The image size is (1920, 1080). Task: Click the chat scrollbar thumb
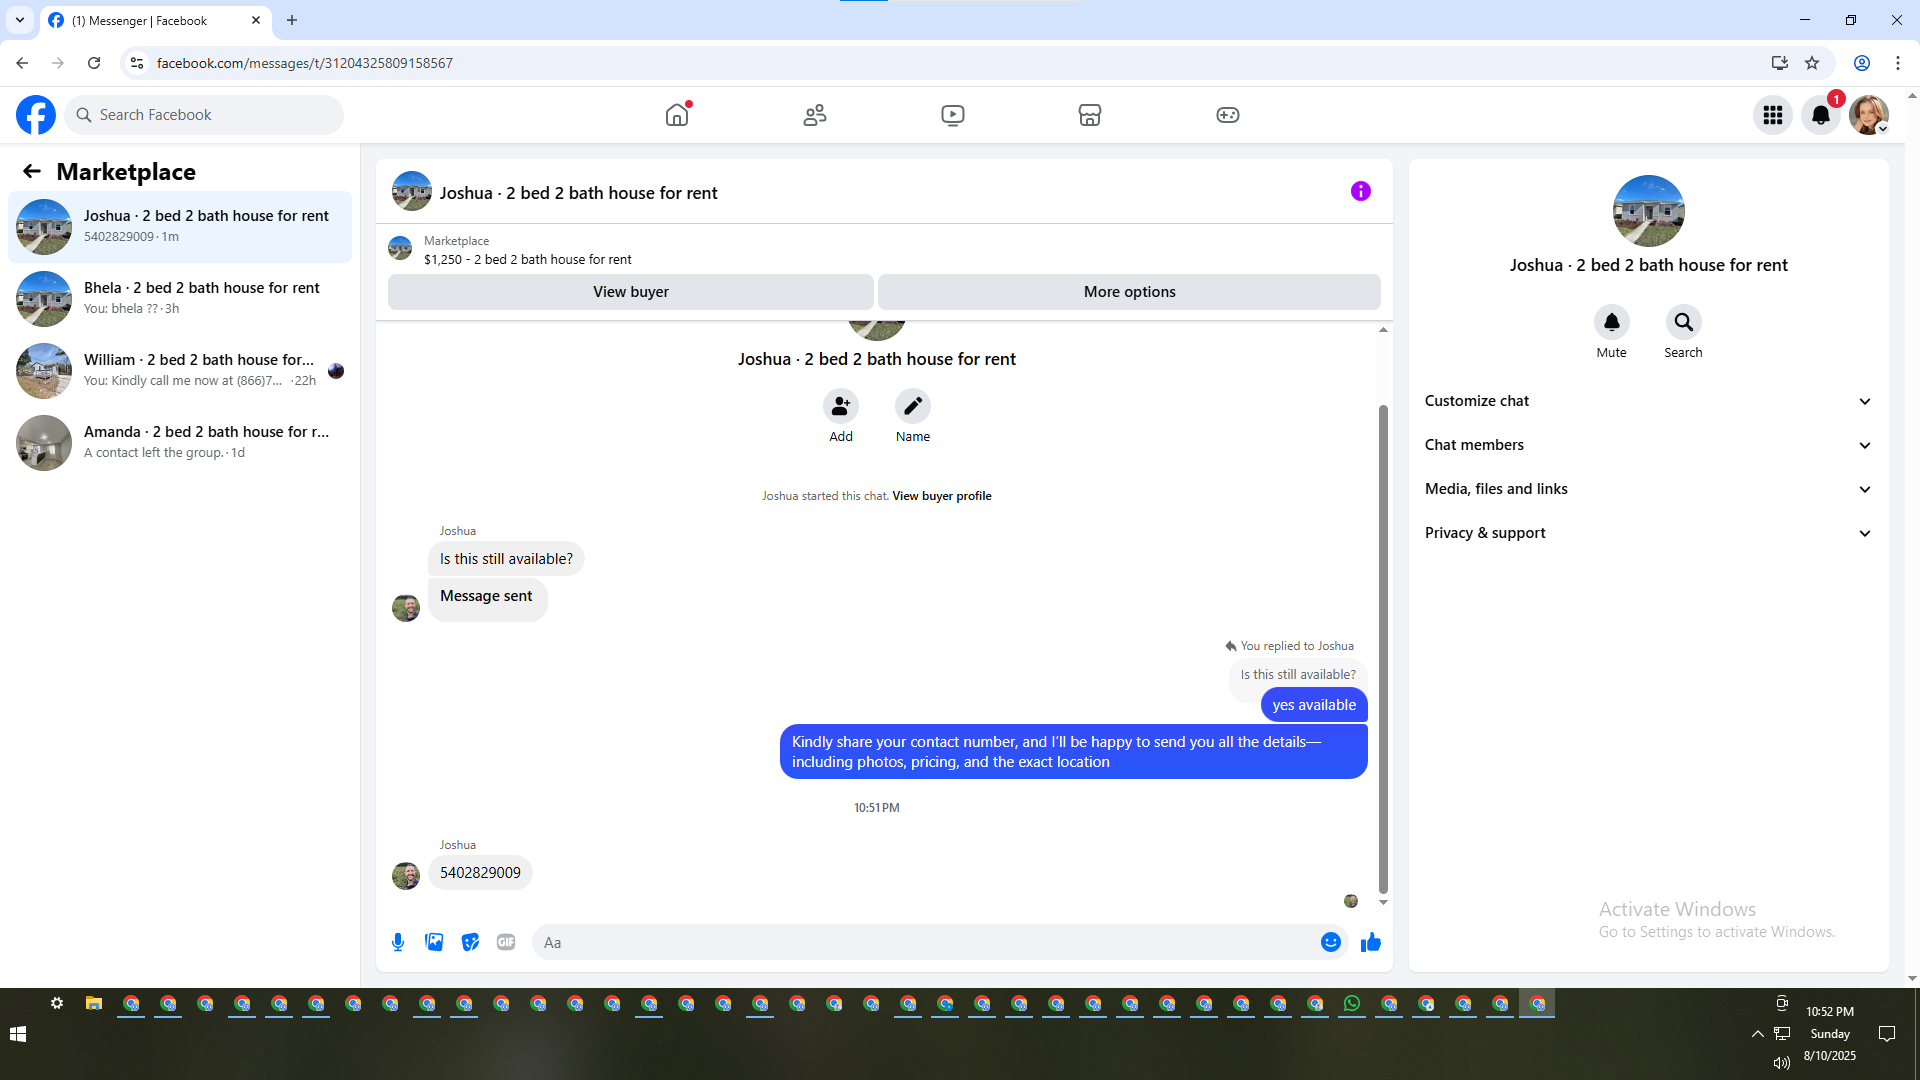[x=1383, y=650]
